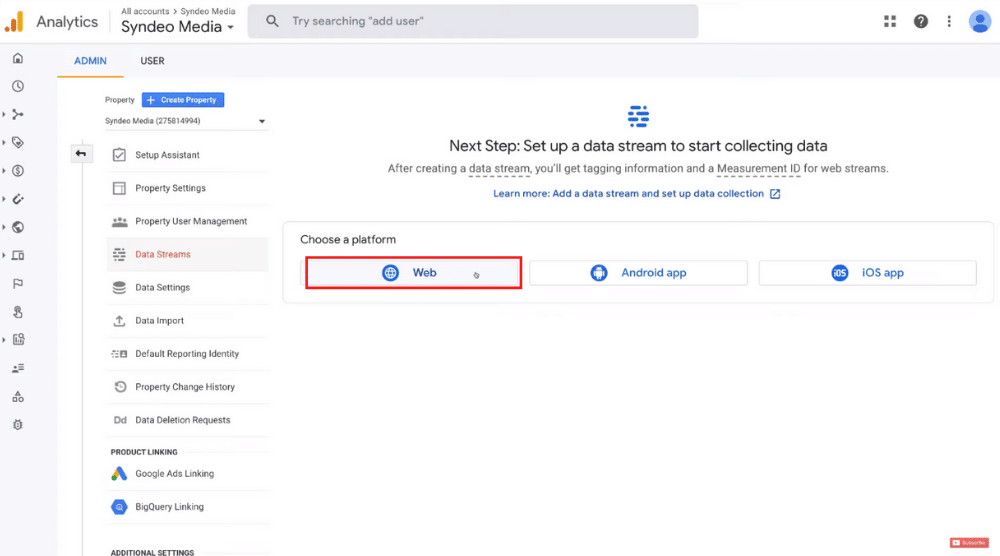Open the Conversions flag icon in sidebar
1000x556 pixels.
(18, 283)
